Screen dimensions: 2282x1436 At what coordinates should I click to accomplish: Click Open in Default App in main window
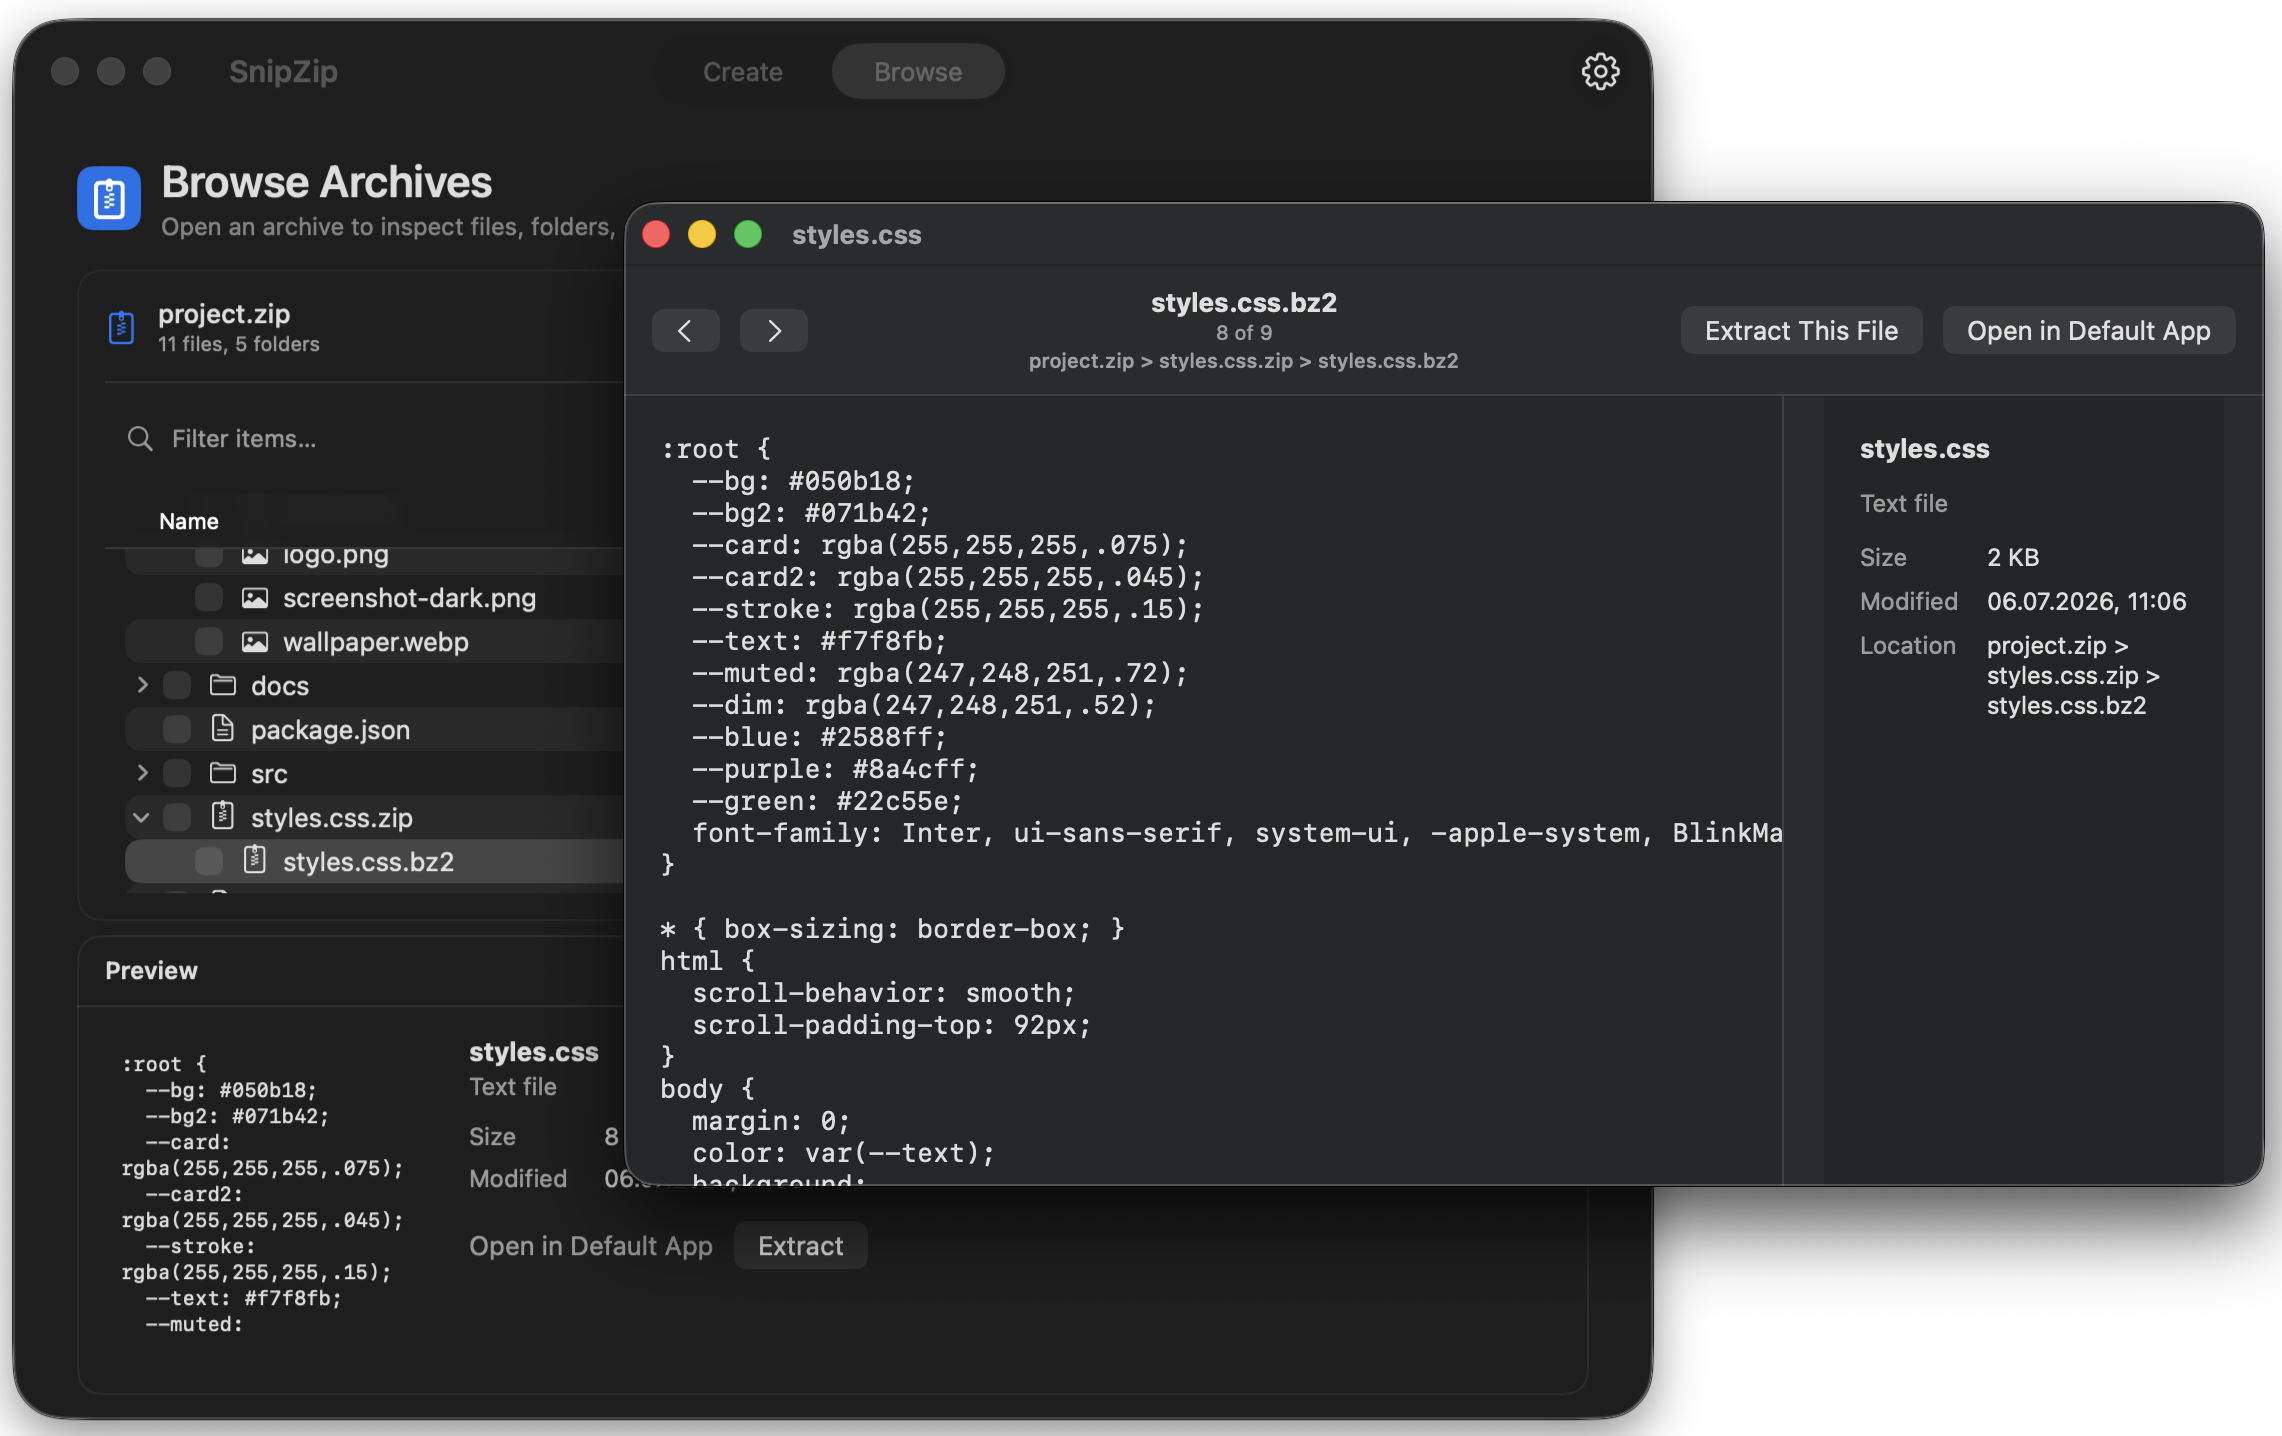(591, 1246)
